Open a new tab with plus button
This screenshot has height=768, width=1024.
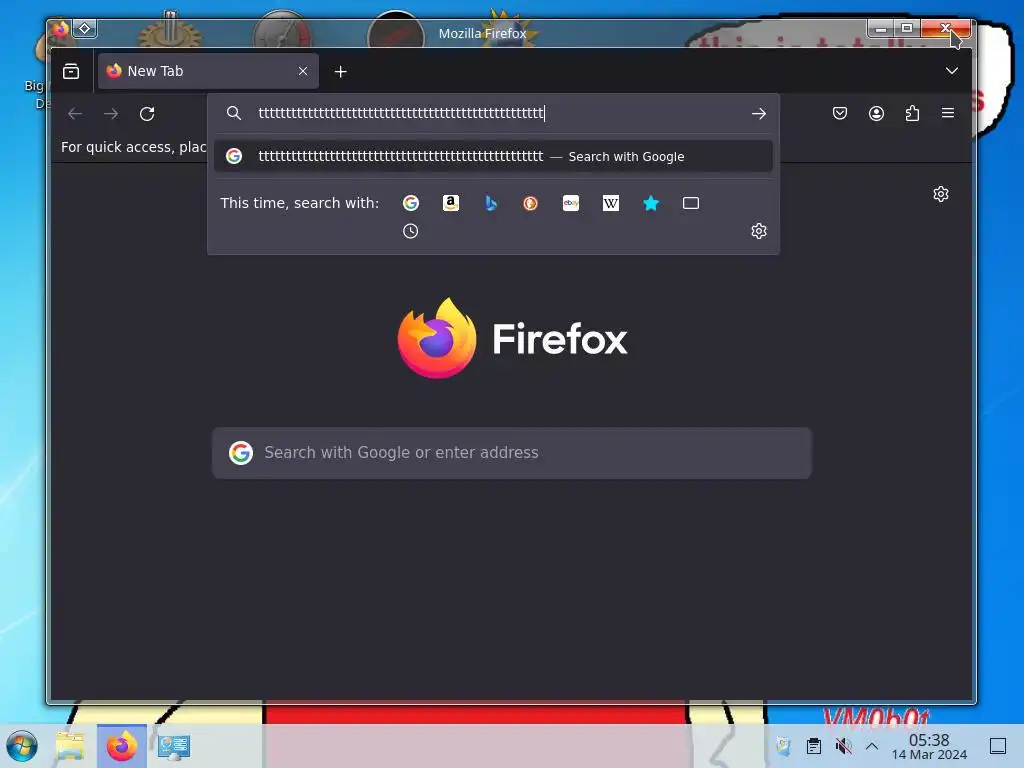click(340, 72)
